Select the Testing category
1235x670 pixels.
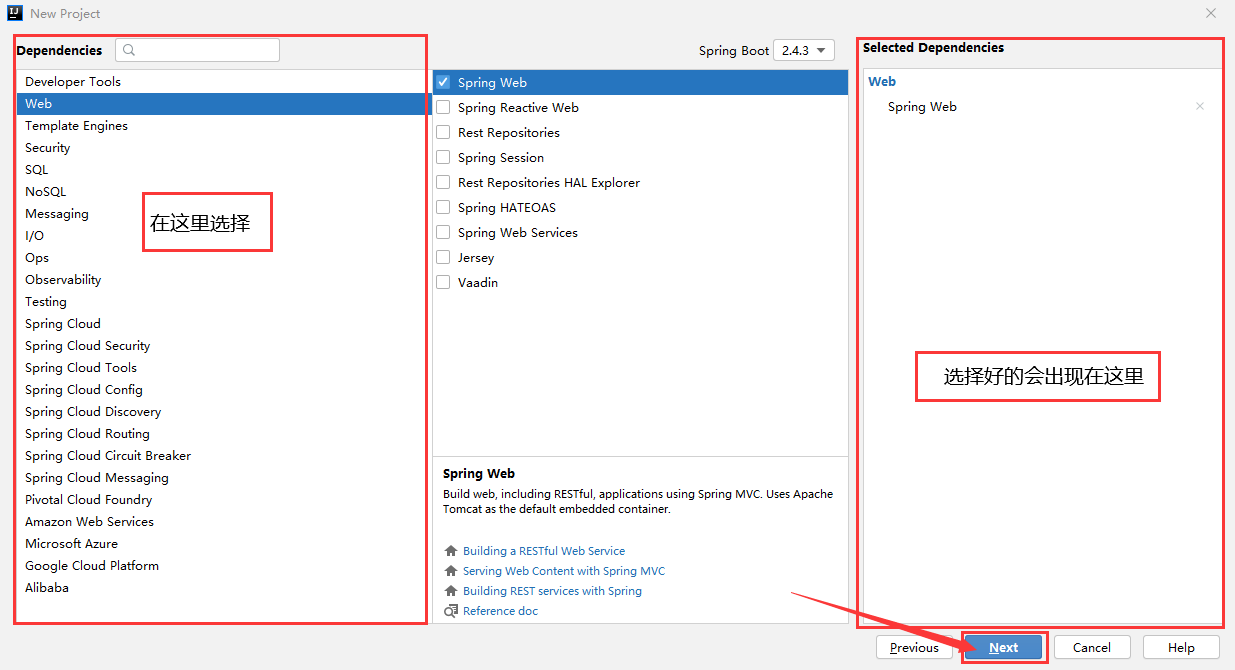(x=222, y=302)
